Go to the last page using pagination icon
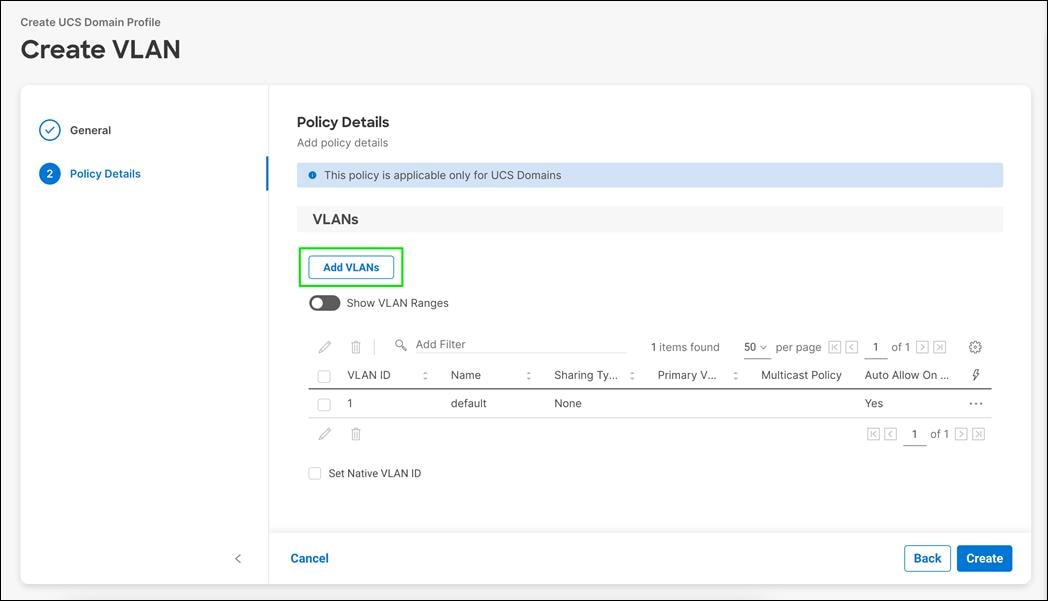 [938, 346]
